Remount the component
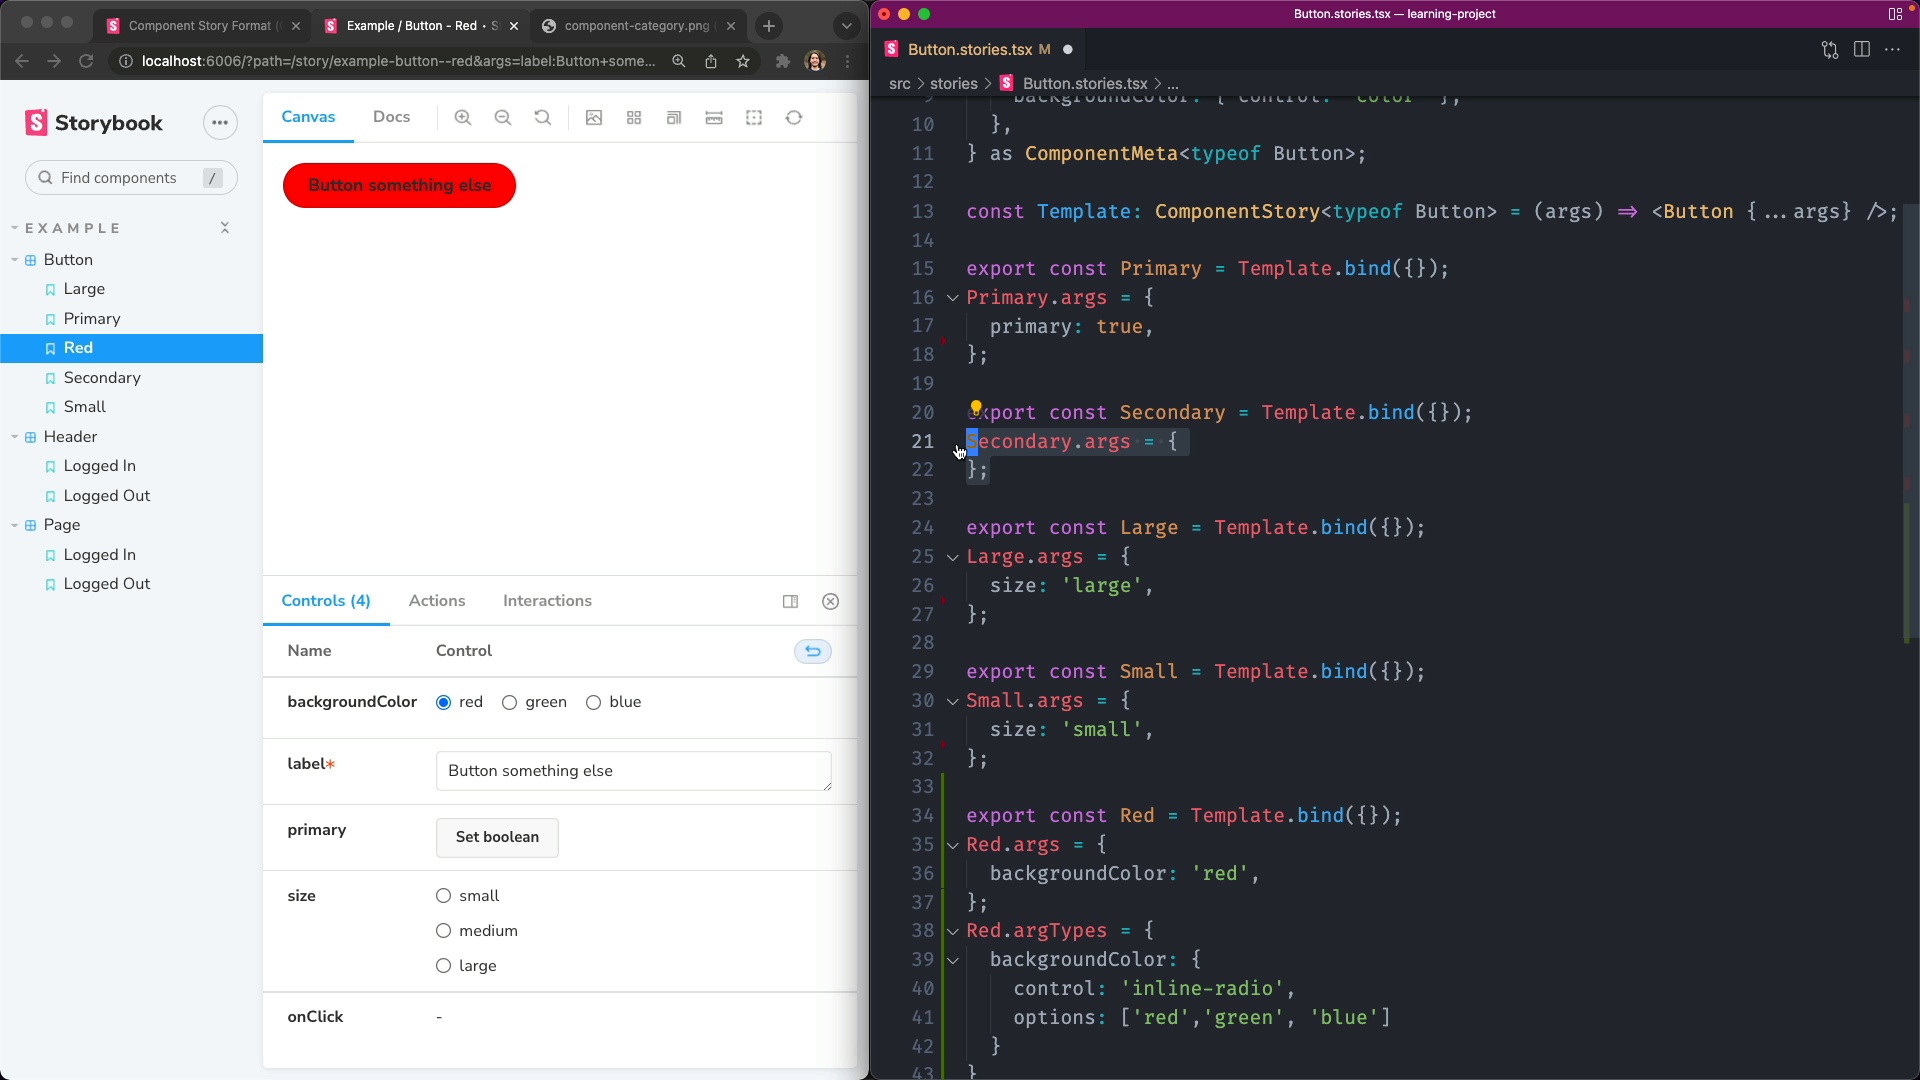 (794, 118)
